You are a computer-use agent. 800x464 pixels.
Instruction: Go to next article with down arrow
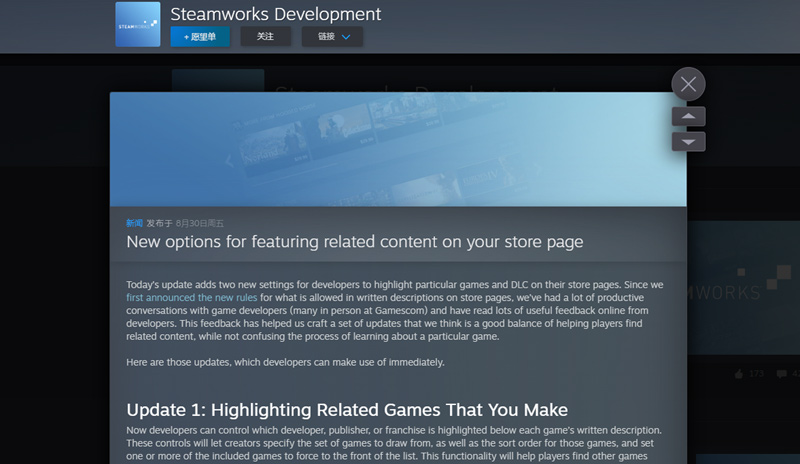(688, 142)
